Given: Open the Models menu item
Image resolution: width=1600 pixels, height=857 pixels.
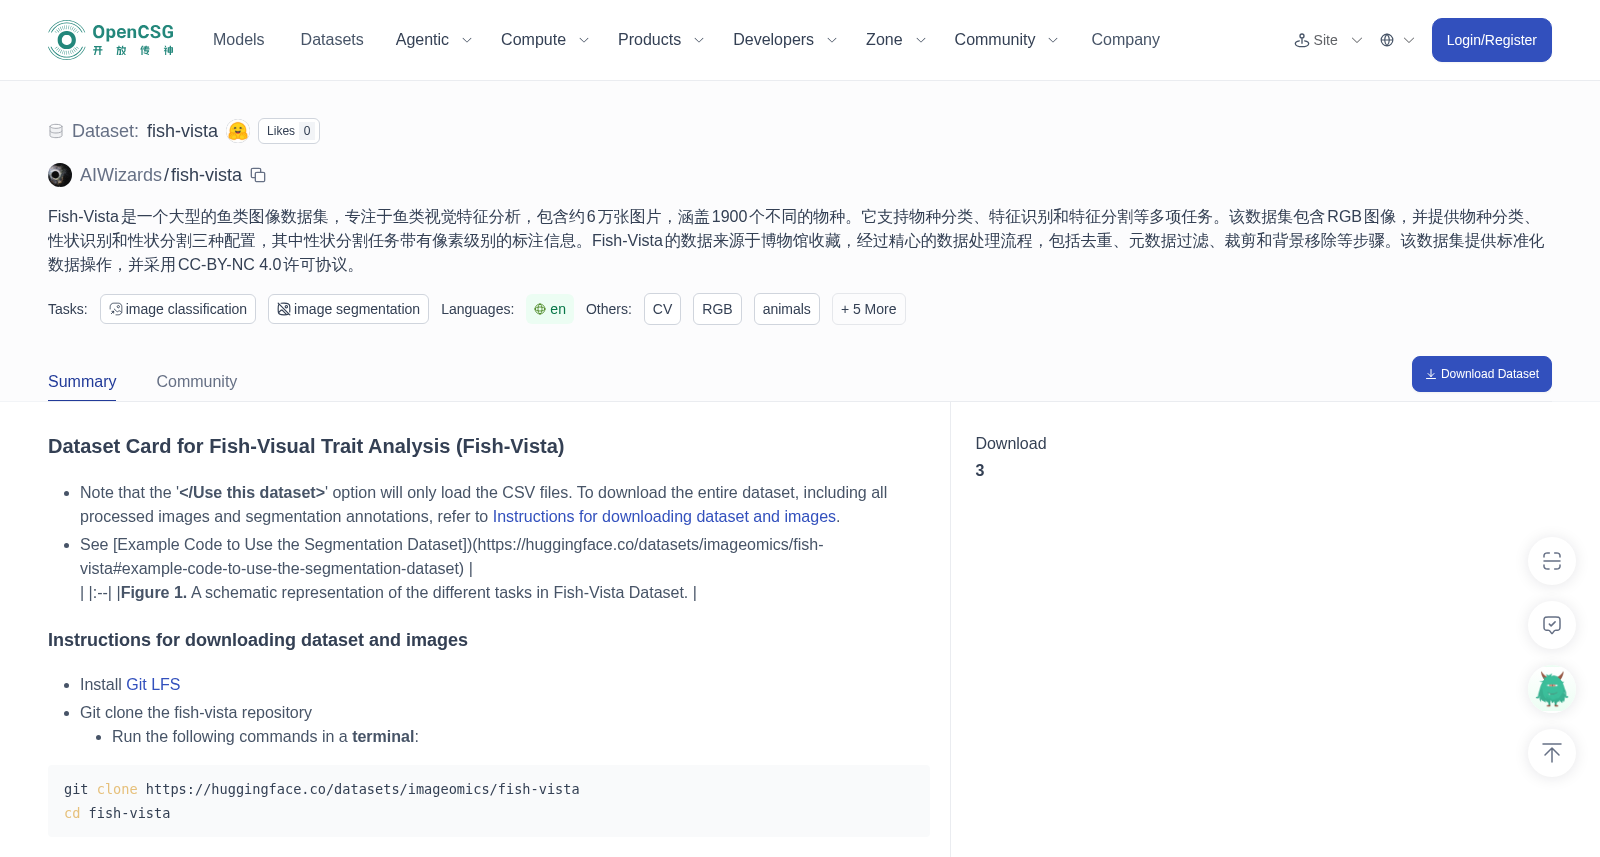Looking at the screenshot, I should 239,40.
